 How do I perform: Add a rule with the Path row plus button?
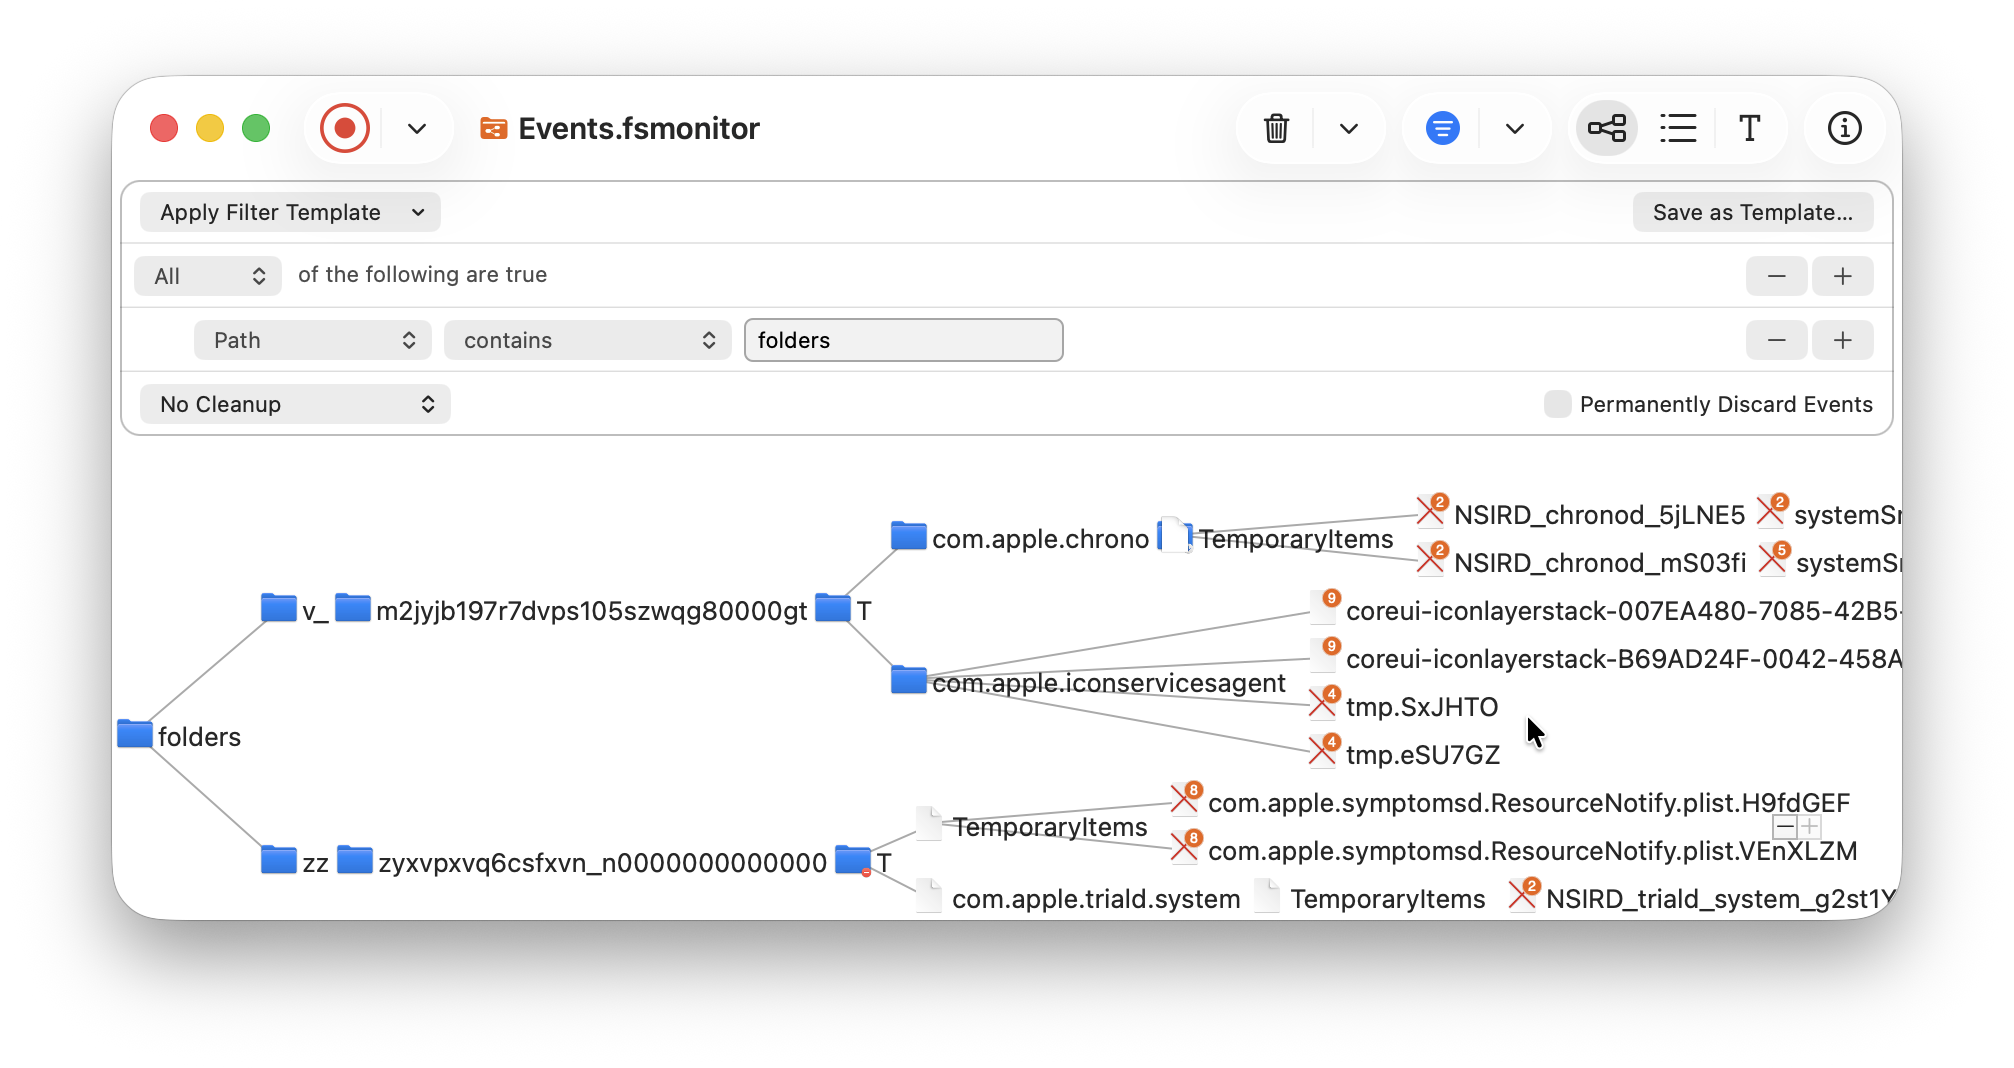tap(1843, 340)
